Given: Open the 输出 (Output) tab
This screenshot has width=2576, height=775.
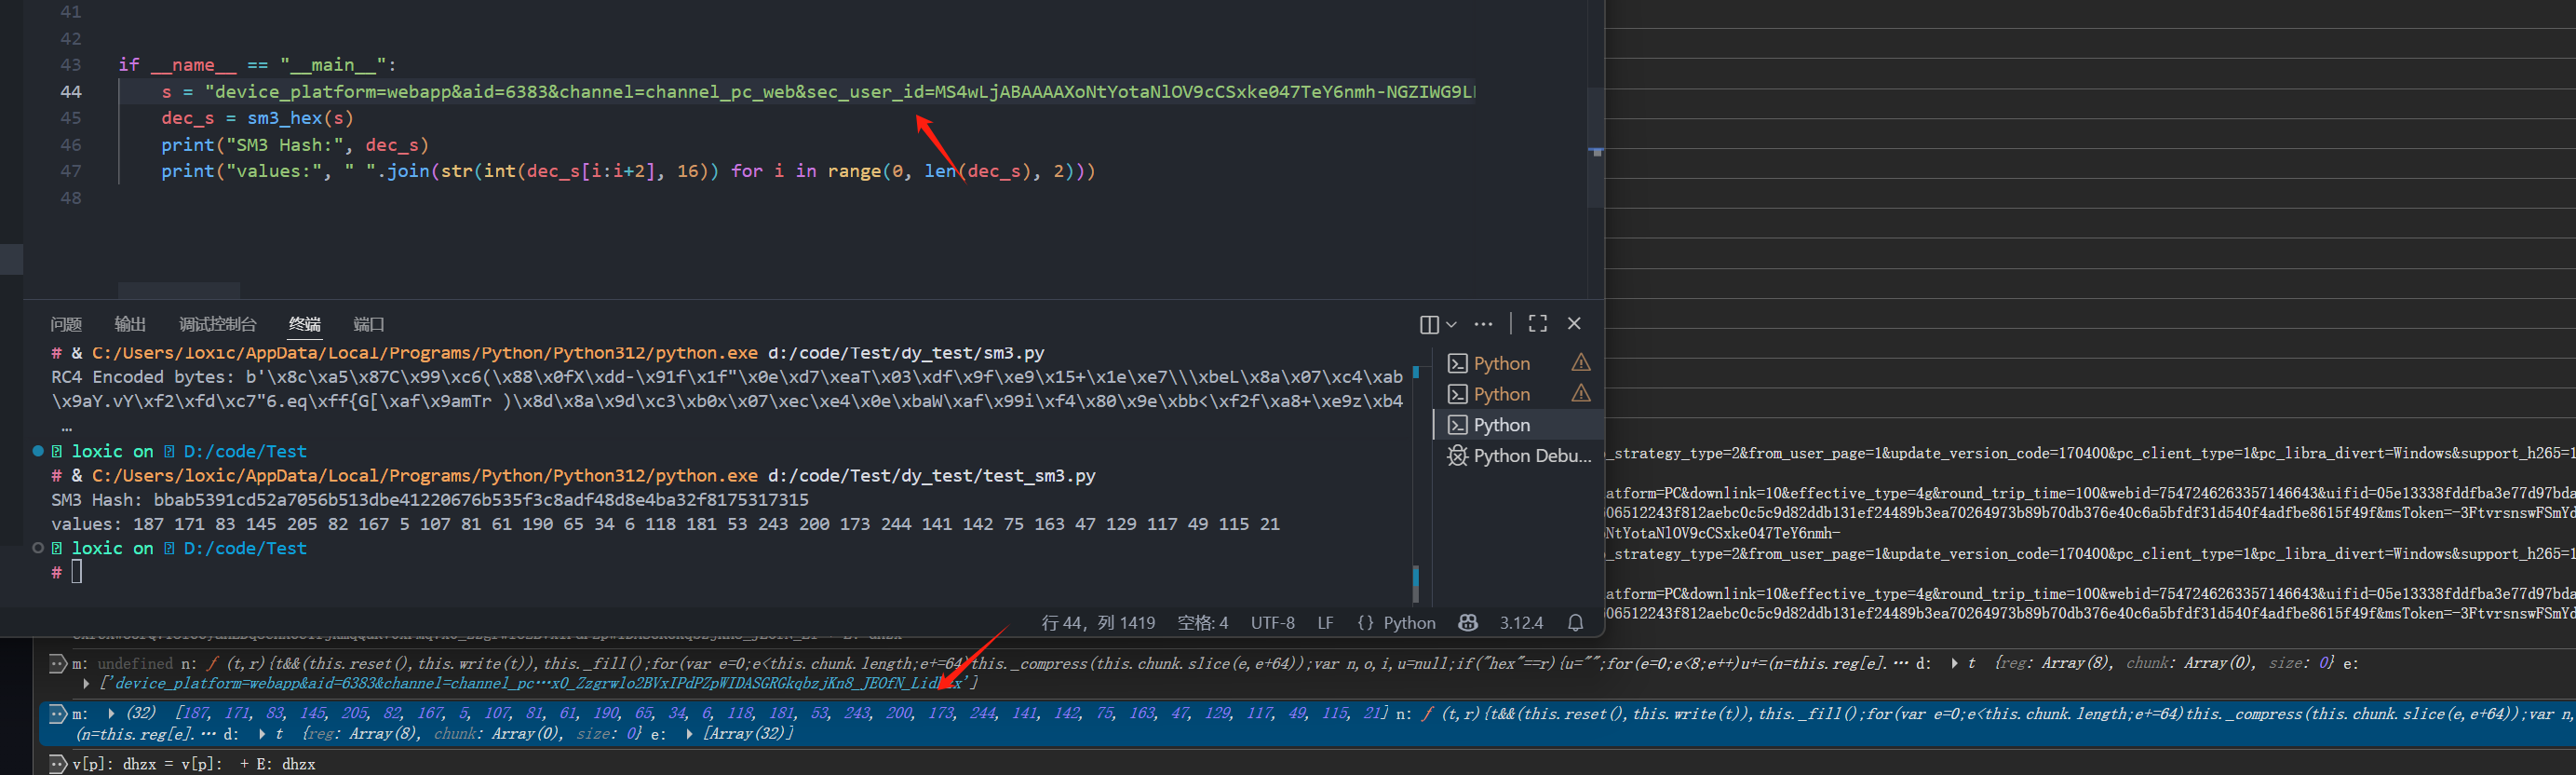Looking at the screenshot, I should (x=130, y=324).
